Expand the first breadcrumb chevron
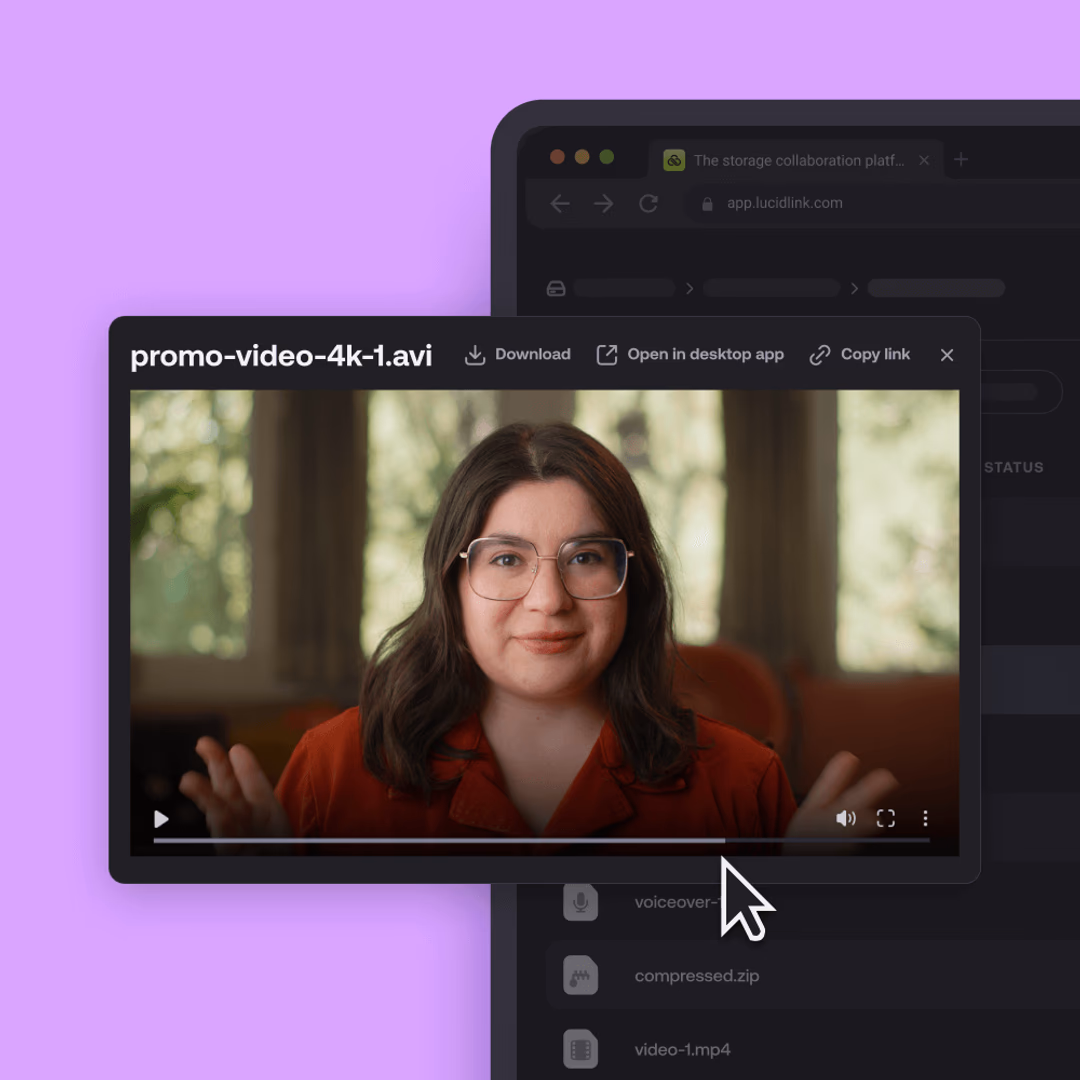Viewport: 1080px width, 1080px height. coord(689,288)
